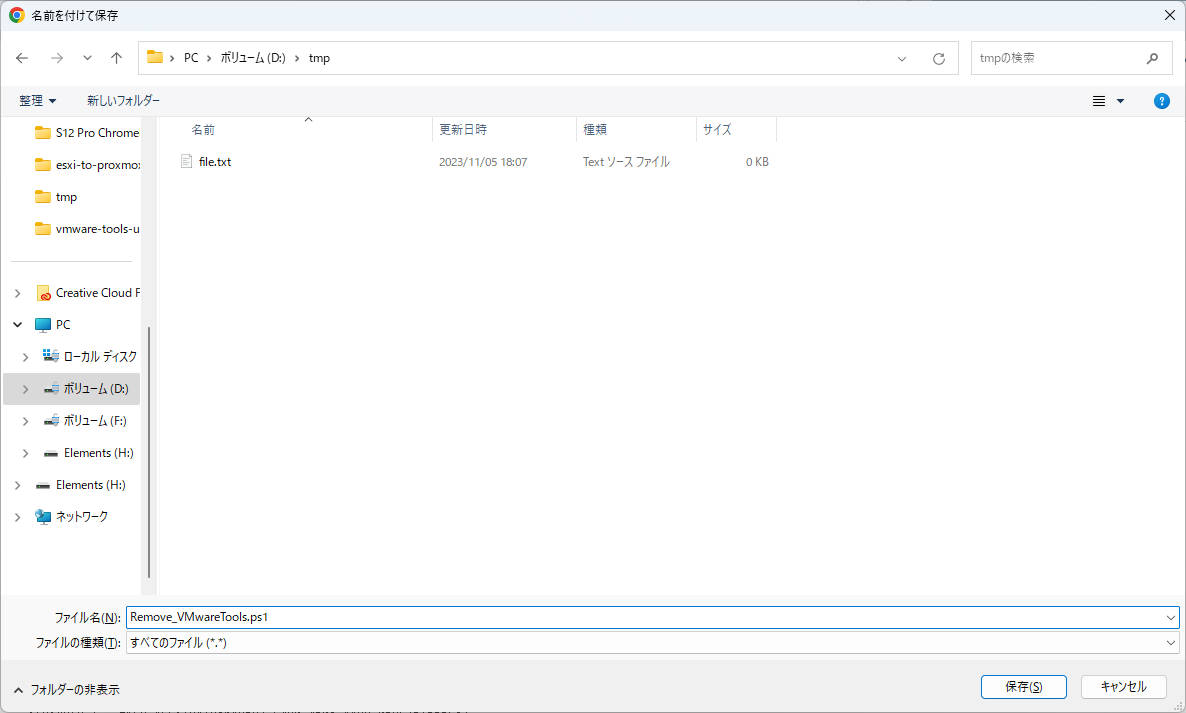Select the file.txt text file

point(214,161)
